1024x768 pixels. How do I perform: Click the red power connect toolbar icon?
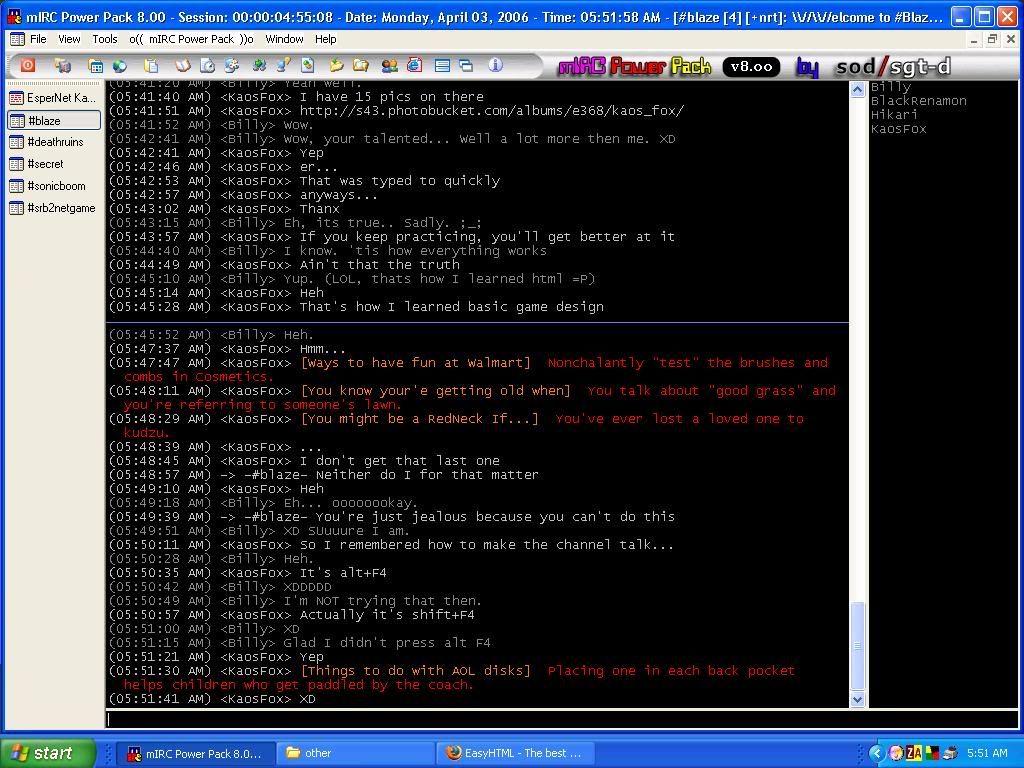click(x=28, y=65)
